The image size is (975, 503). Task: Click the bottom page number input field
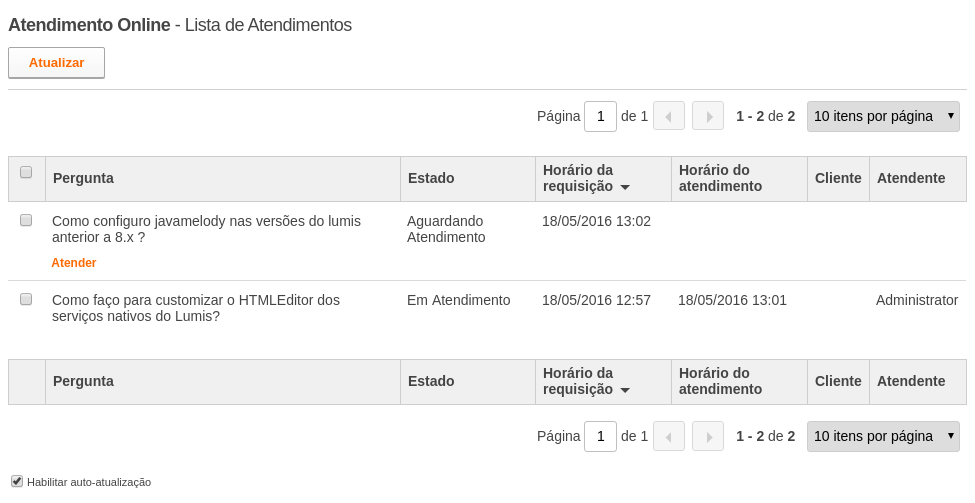601,436
